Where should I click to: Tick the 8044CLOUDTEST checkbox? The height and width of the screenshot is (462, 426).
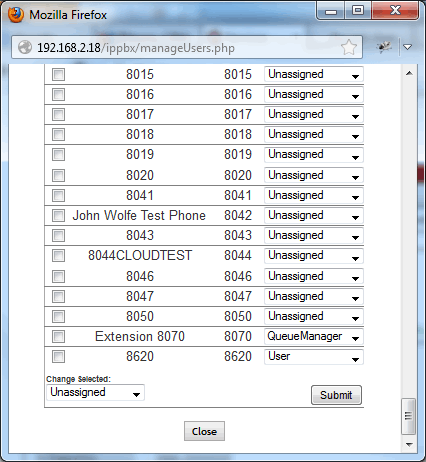pos(58,256)
